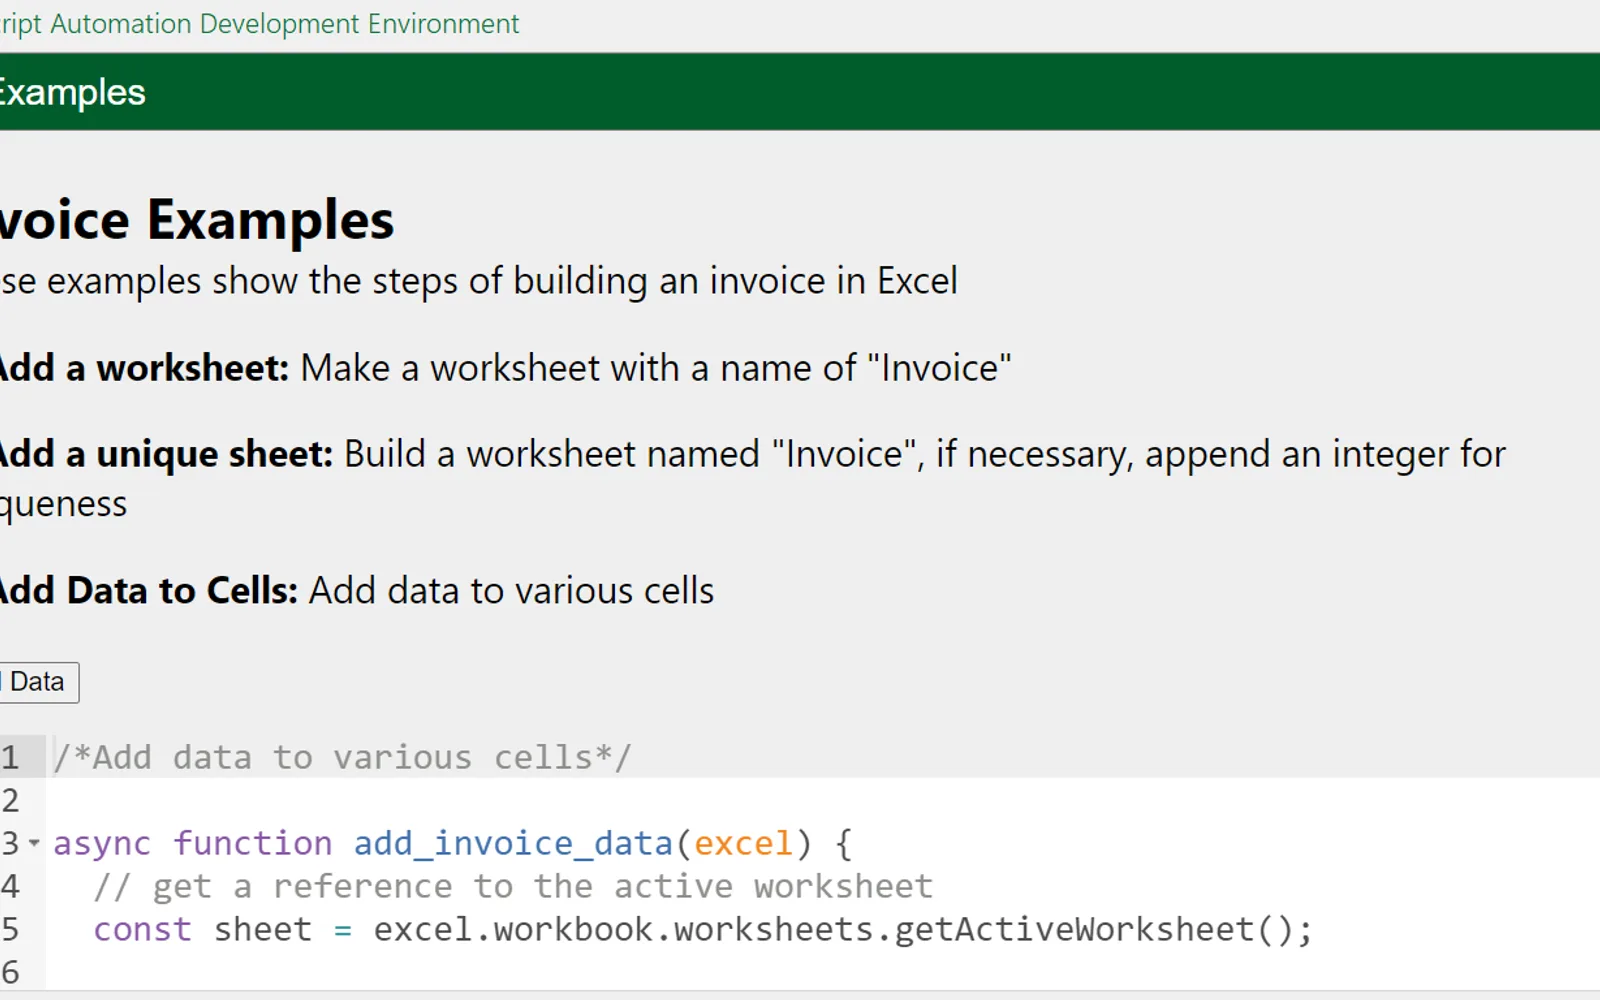Click the 'sheet' variable name on line 5

pyautogui.click(x=263, y=929)
